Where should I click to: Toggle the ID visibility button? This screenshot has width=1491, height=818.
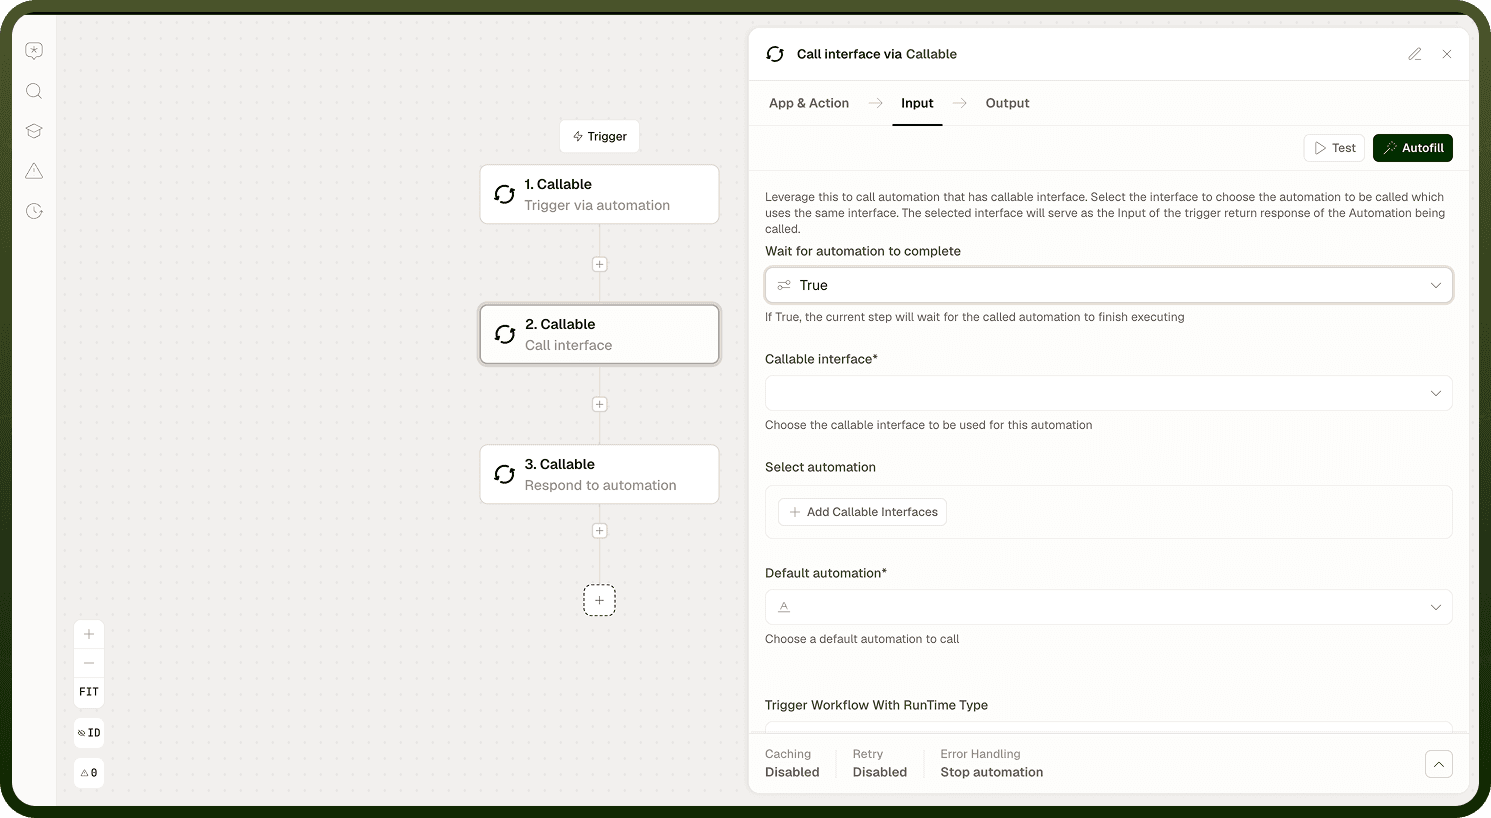(89, 733)
